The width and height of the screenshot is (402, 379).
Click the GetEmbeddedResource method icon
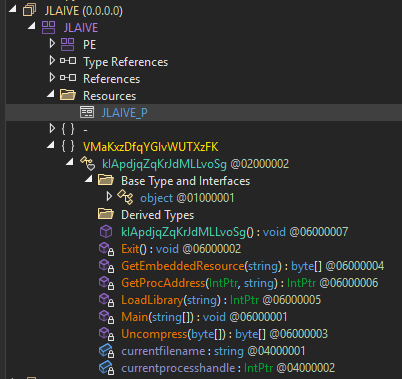pyautogui.click(x=107, y=266)
